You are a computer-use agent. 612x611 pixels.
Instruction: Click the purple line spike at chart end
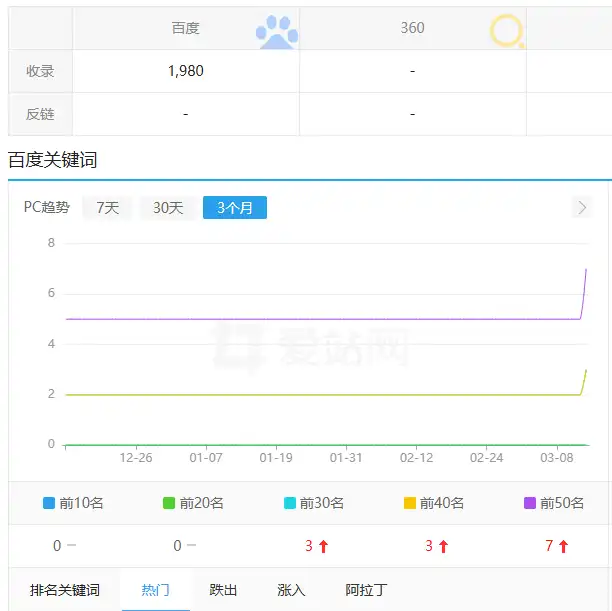[x=584, y=294]
